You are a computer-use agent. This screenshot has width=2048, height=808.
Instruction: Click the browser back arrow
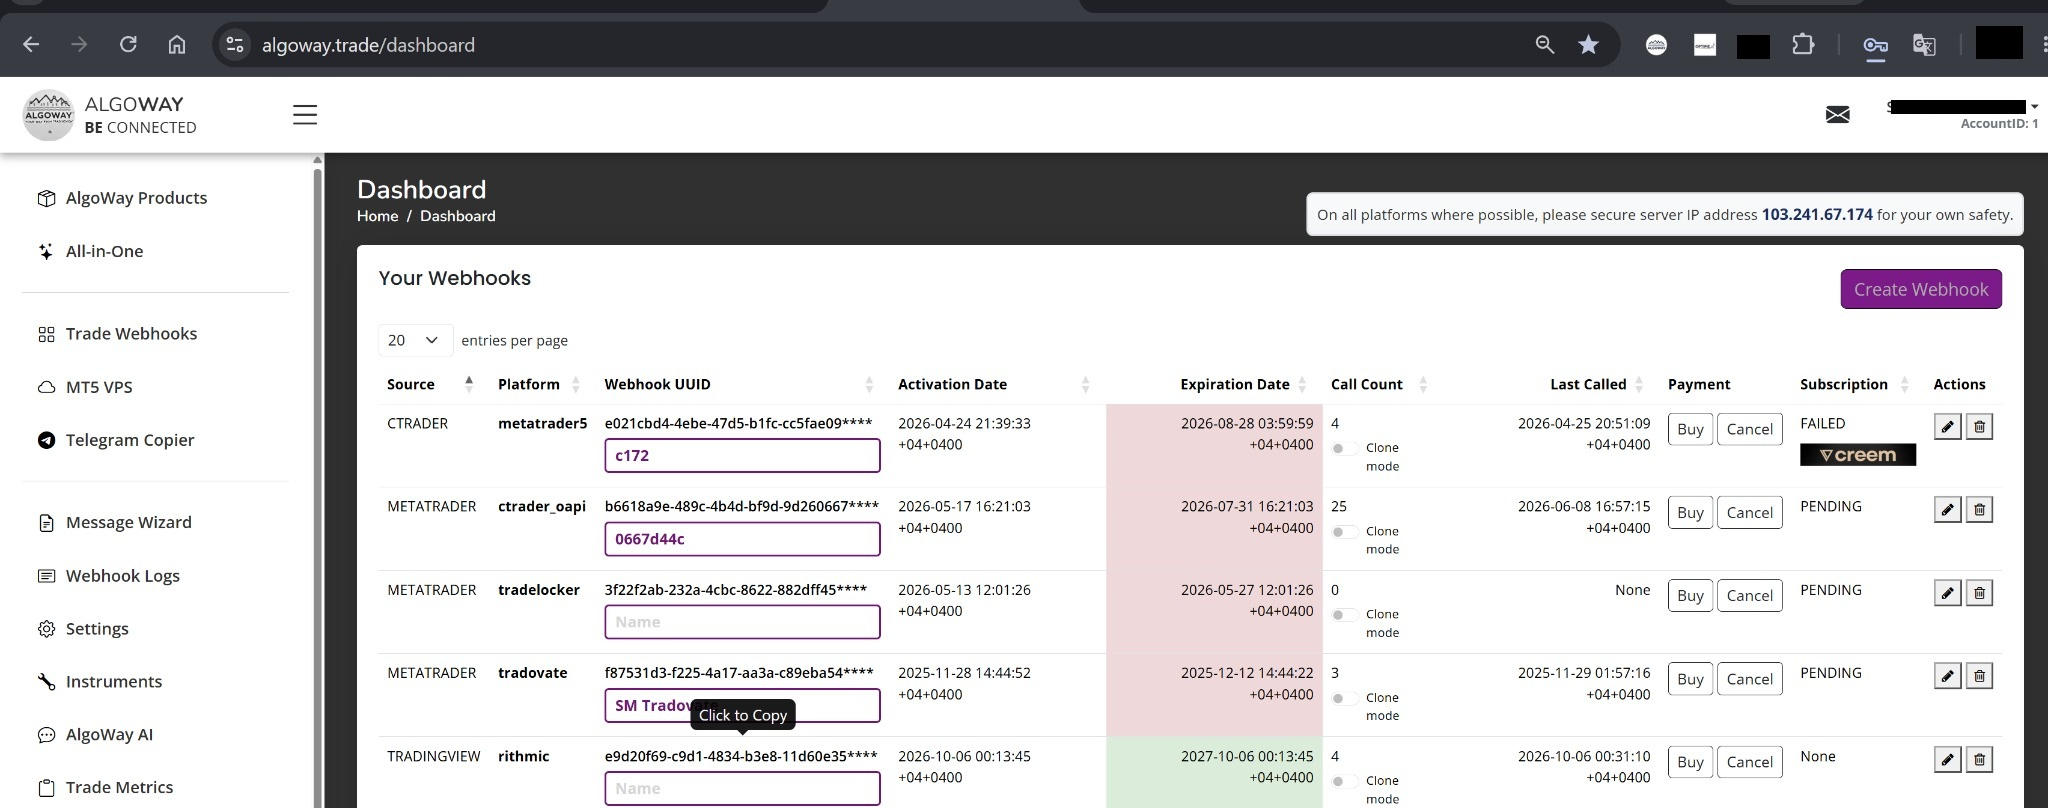(x=31, y=45)
